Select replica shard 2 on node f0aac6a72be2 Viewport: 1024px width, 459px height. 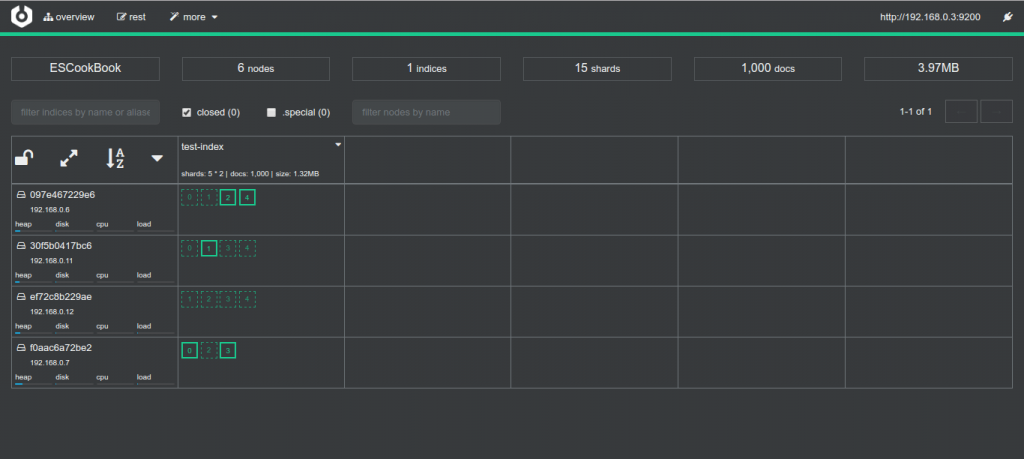(209, 351)
